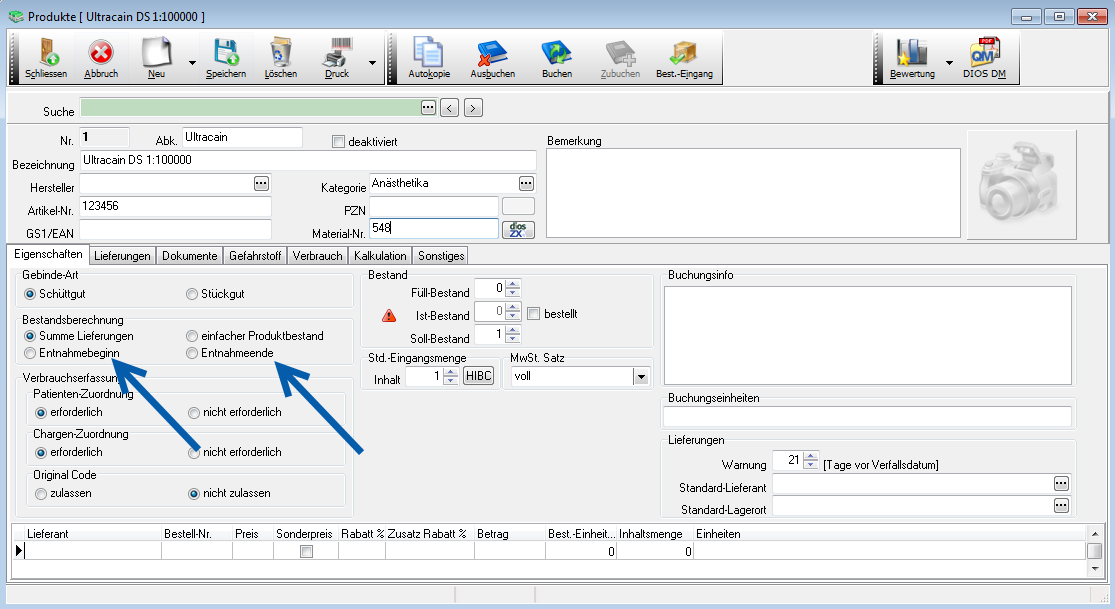Image resolution: width=1115 pixels, height=609 pixels.
Task: Open Kategorie lookup ellipsis button
Action: (526, 184)
